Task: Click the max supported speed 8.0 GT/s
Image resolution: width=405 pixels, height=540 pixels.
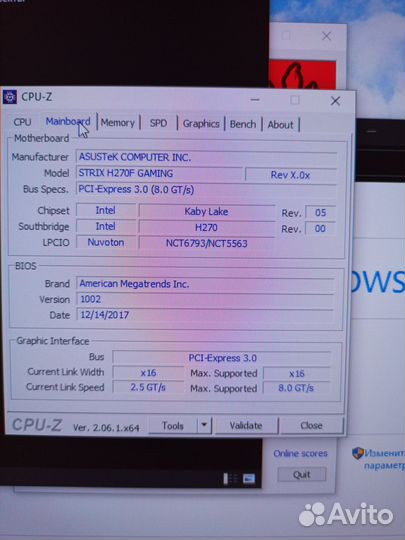Action: (x=296, y=388)
